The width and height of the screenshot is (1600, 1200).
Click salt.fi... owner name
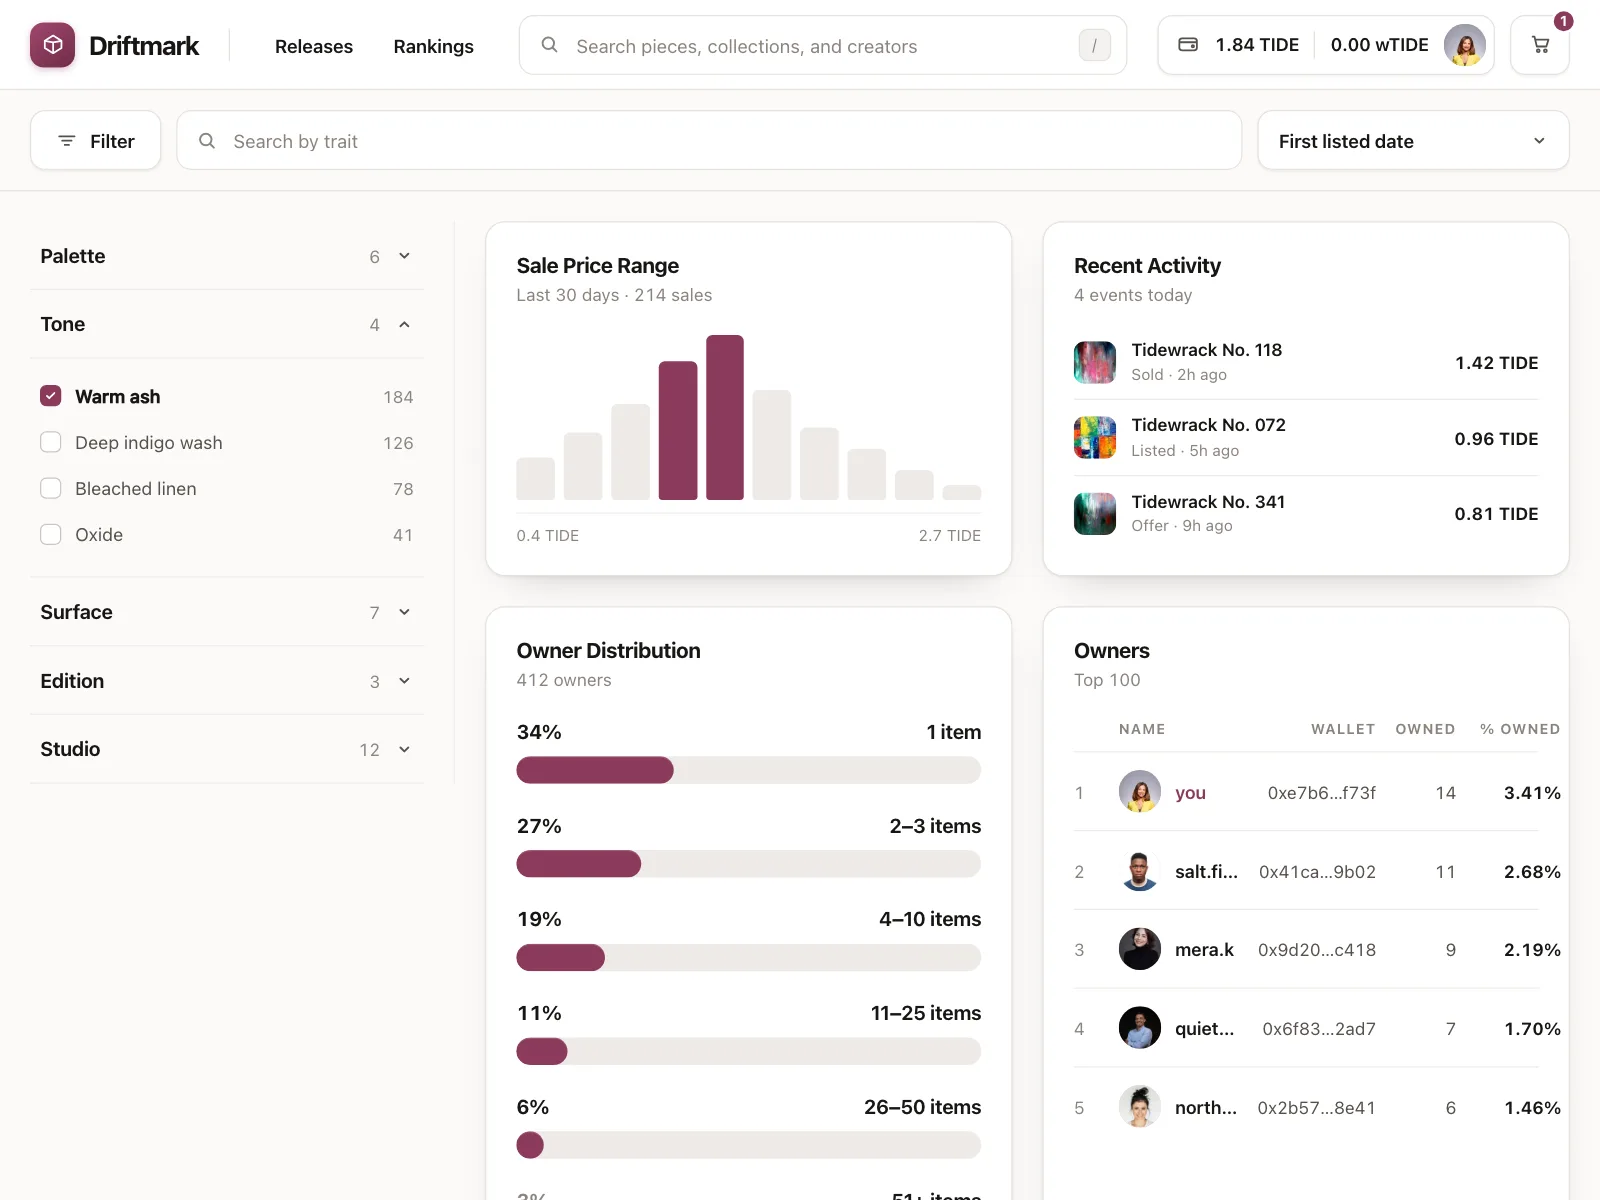[1206, 872]
